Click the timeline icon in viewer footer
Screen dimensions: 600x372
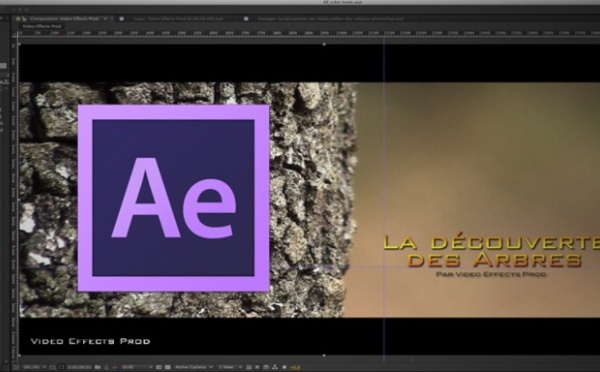coord(266,367)
